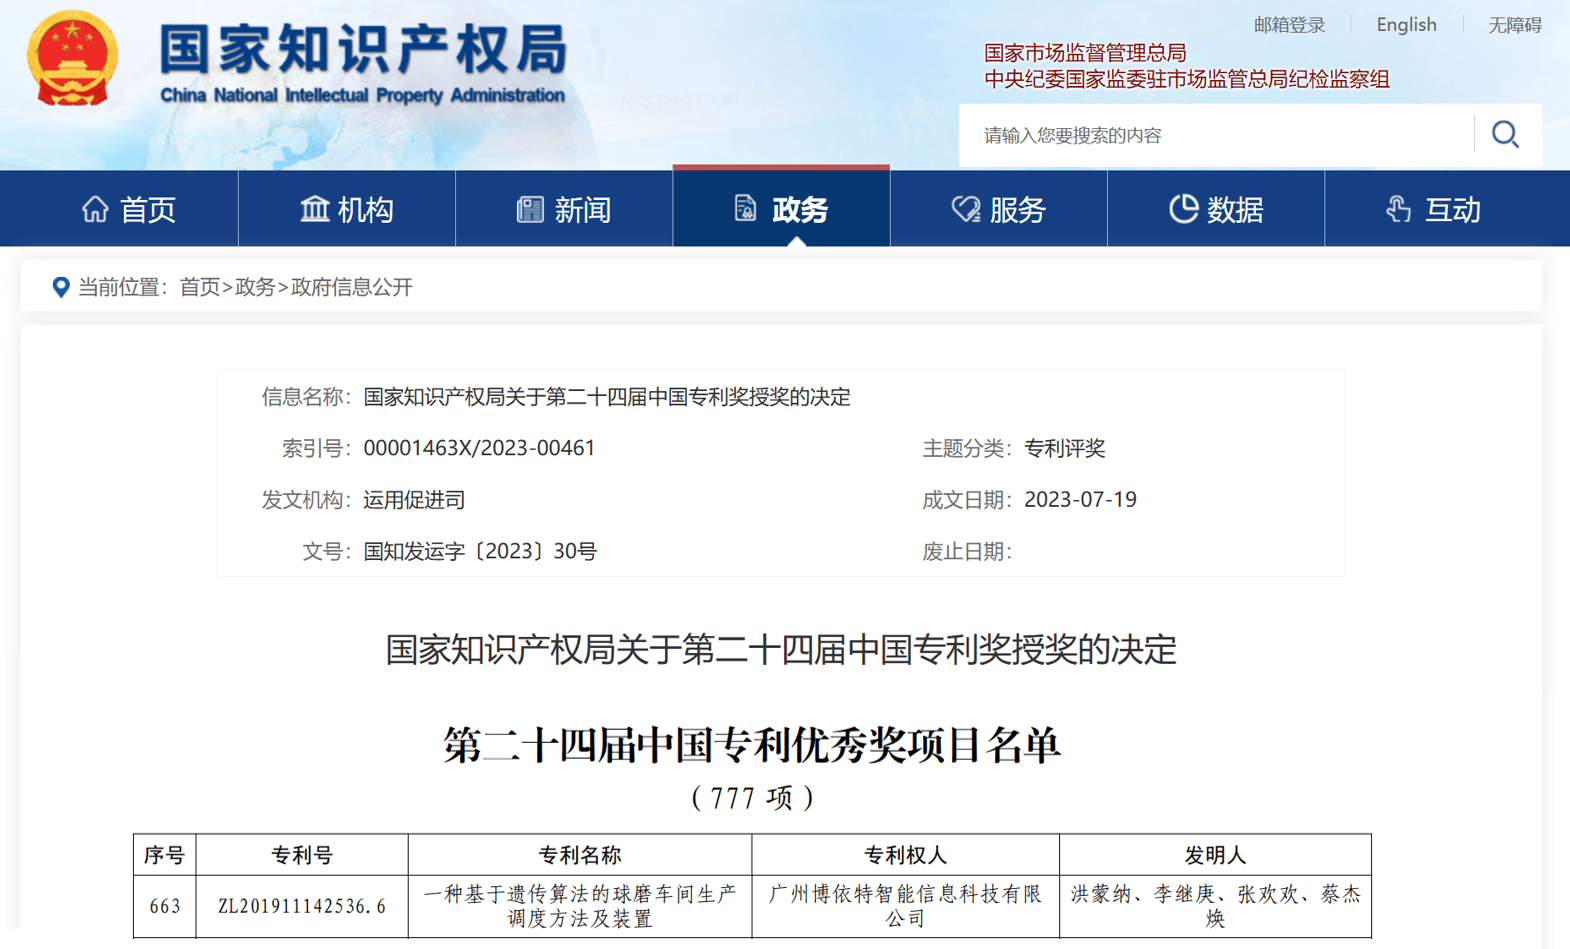The width and height of the screenshot is (1570, 949).
Task: Open 国家市场监督管理总局 link
Action: pos(1085,53)
